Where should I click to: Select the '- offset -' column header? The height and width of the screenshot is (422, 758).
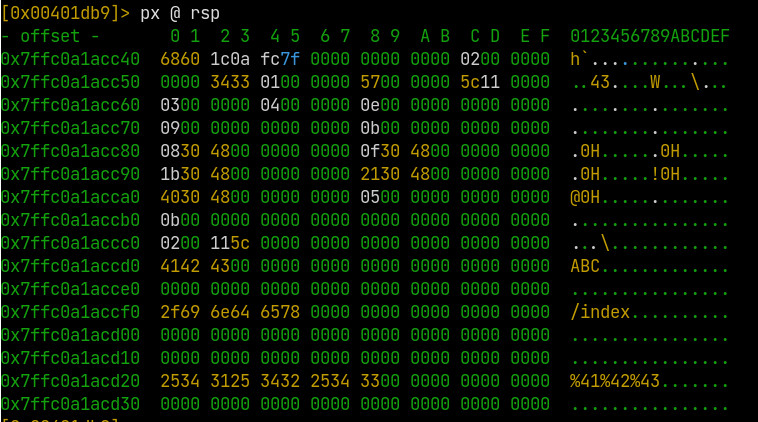50,36
